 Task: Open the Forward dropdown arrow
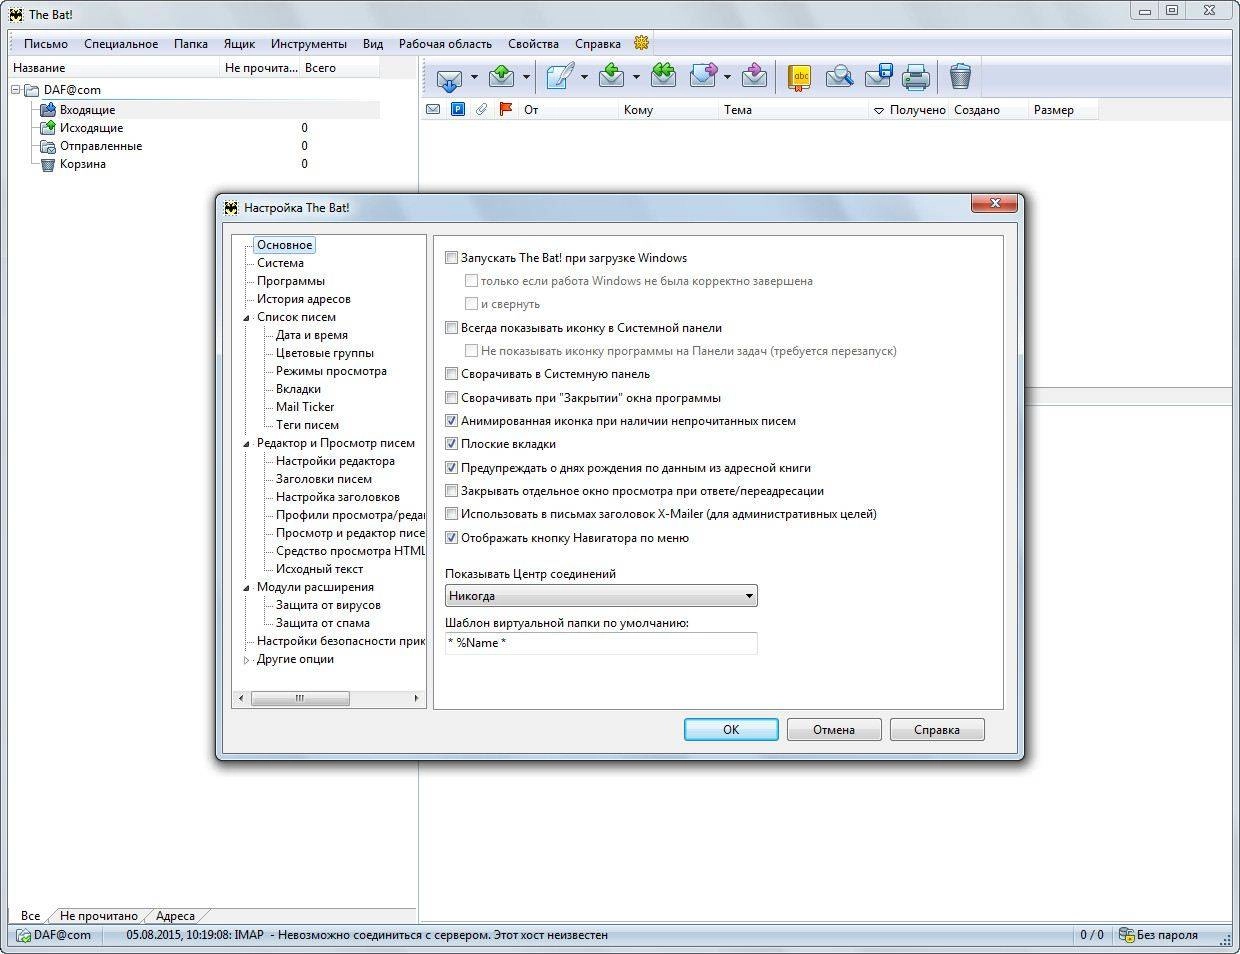[x=728, y=77]
